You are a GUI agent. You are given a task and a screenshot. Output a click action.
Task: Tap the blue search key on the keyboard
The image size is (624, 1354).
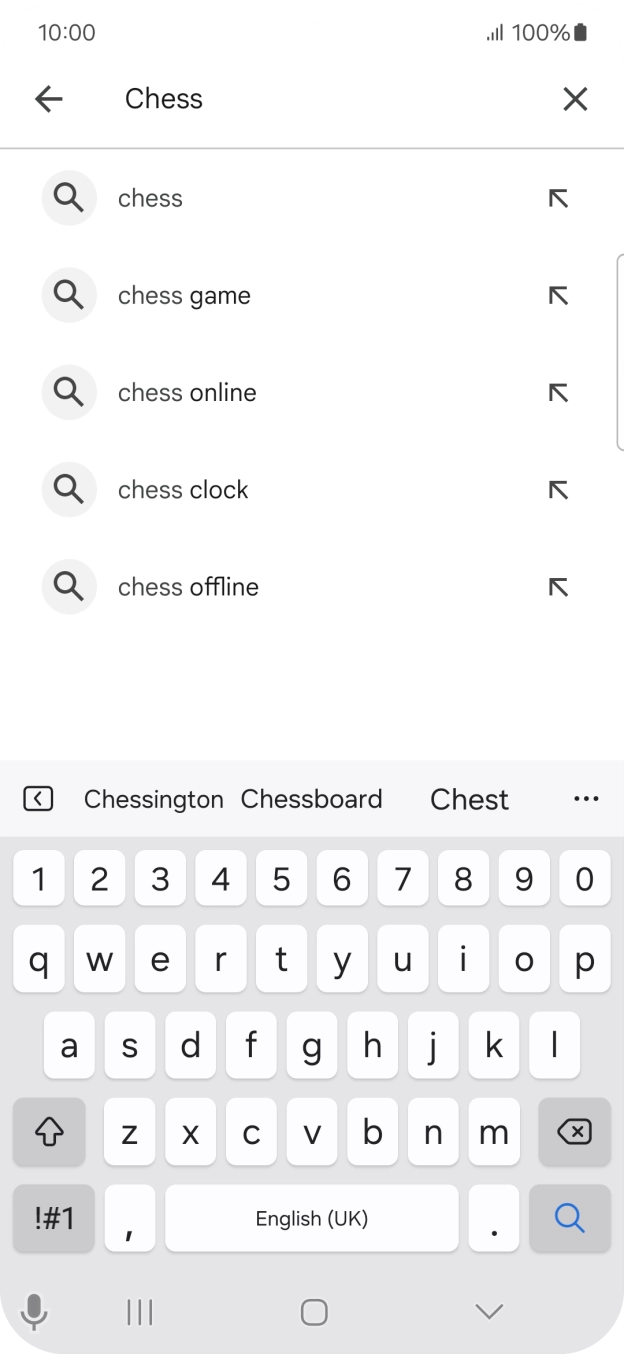point(569,1218)
